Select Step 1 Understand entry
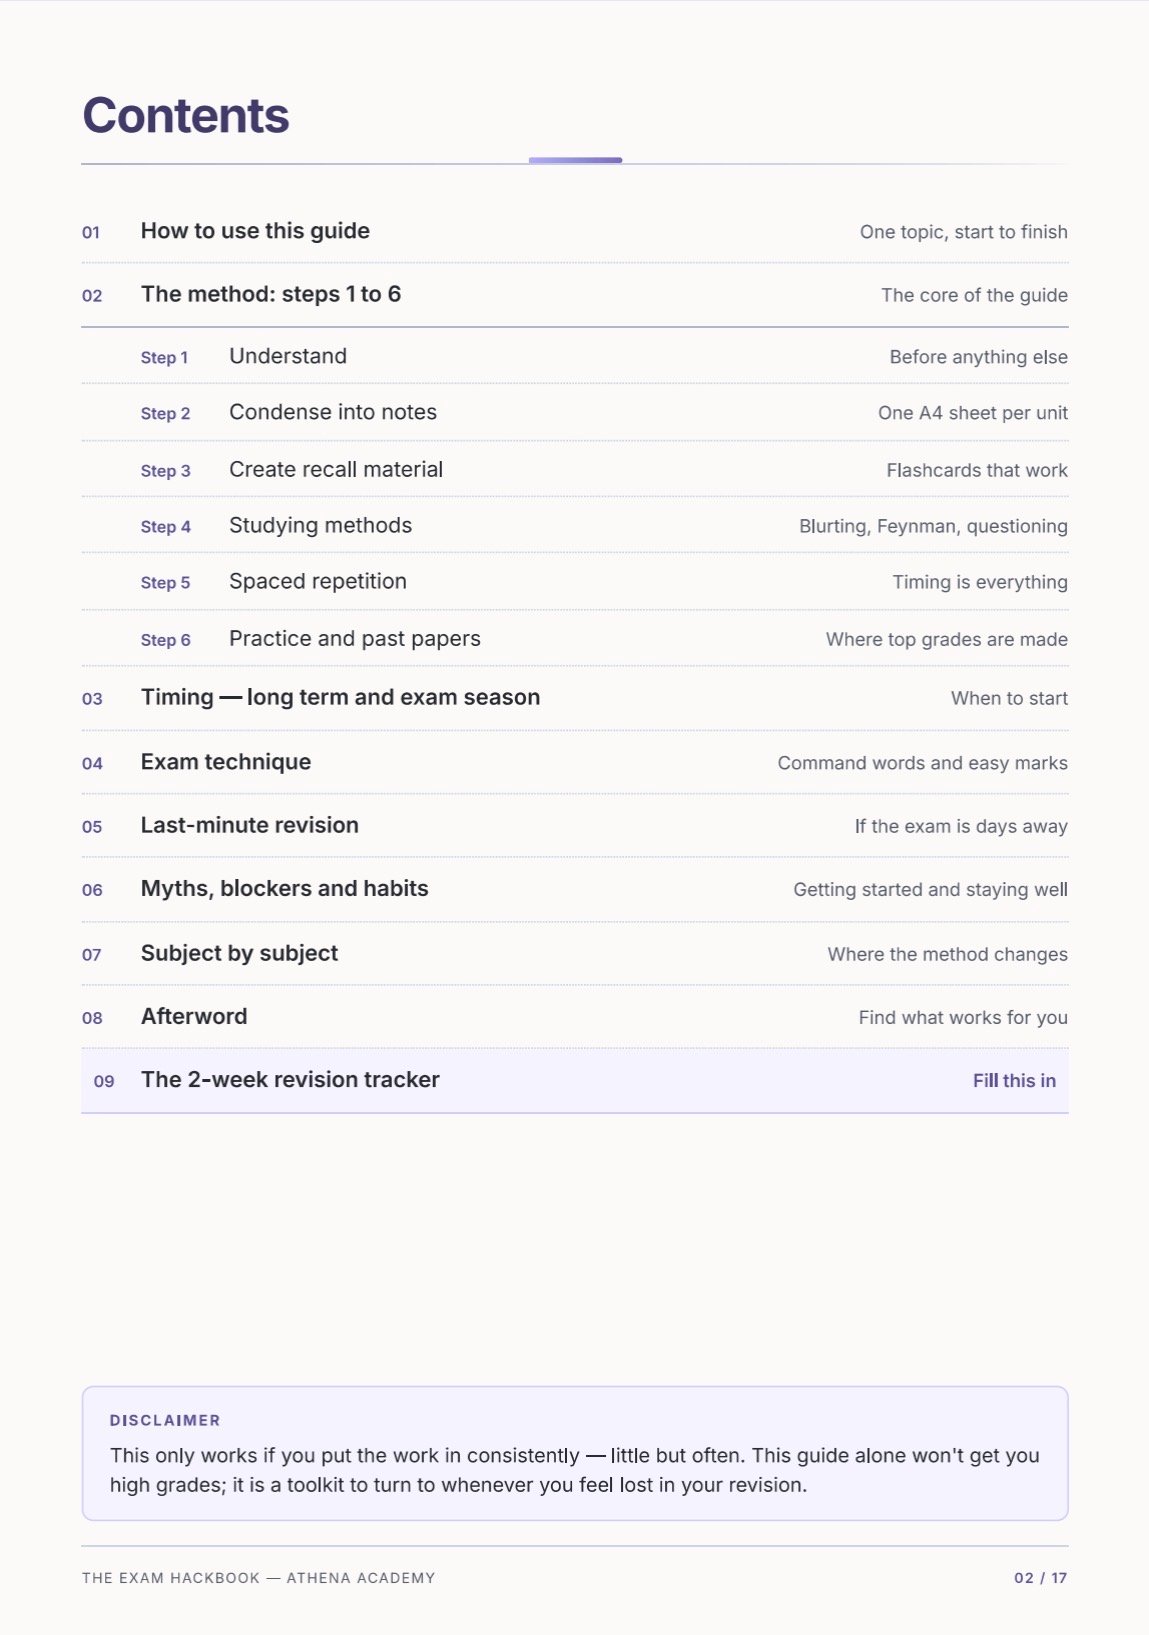 [x=575, y=356]
